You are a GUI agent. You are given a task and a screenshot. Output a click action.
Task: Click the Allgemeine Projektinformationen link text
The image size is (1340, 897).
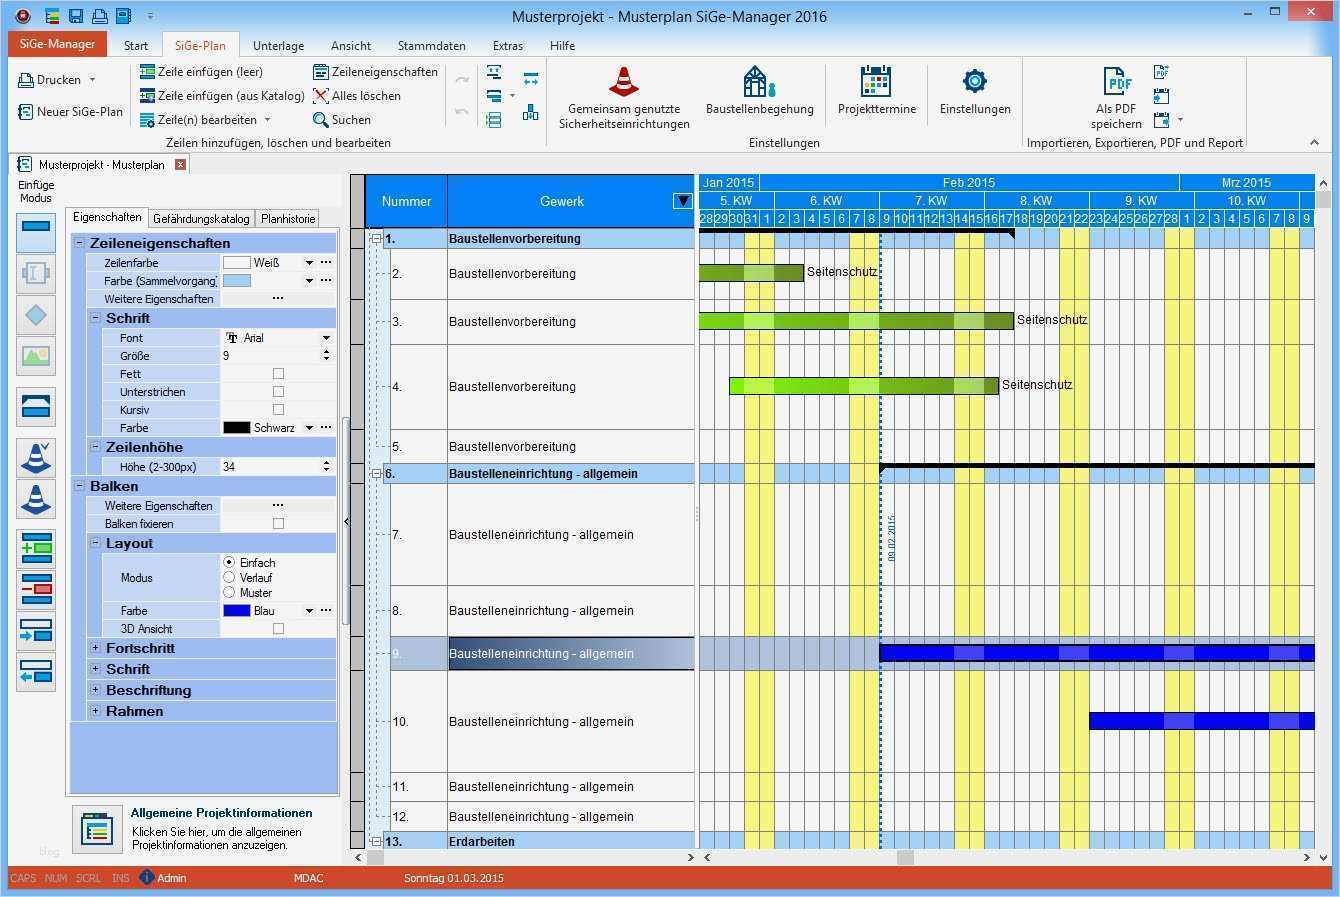(x=221, y=813)
